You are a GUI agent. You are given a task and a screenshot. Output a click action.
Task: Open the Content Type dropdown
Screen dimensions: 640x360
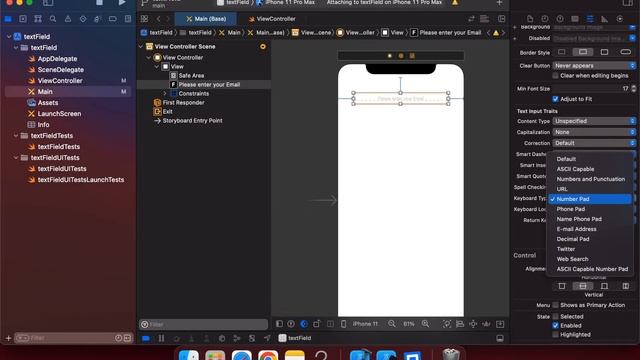coord(594,121)
